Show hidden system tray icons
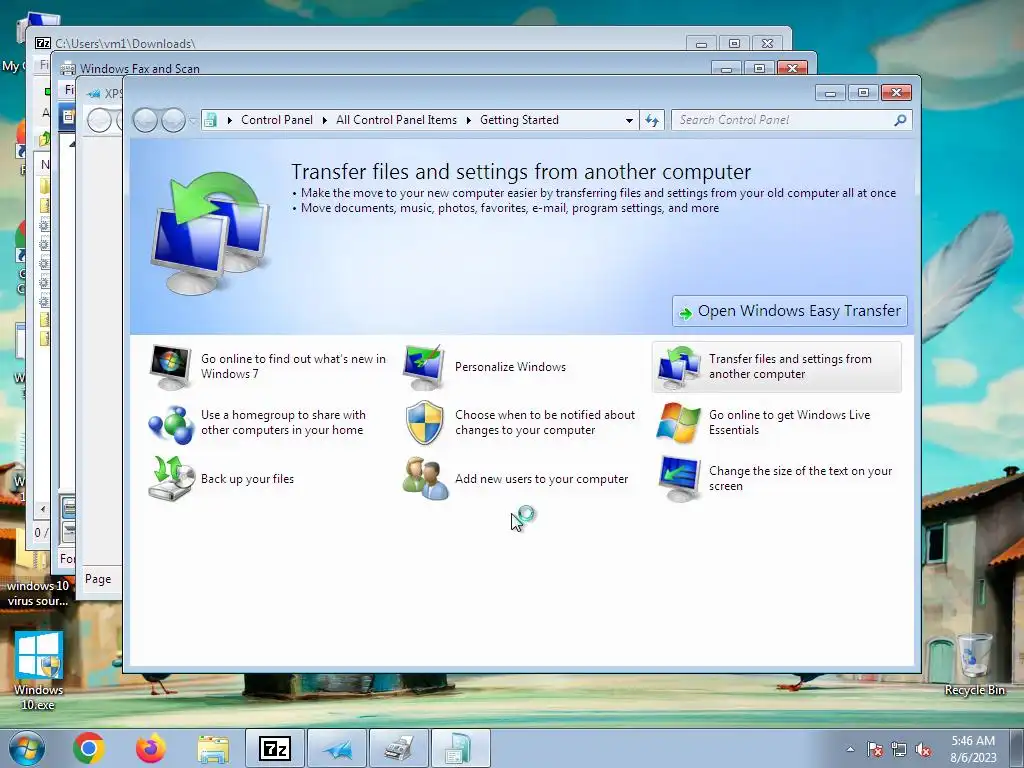Image resolution: width=1024 pixels, height=768 pixels. 850,748
